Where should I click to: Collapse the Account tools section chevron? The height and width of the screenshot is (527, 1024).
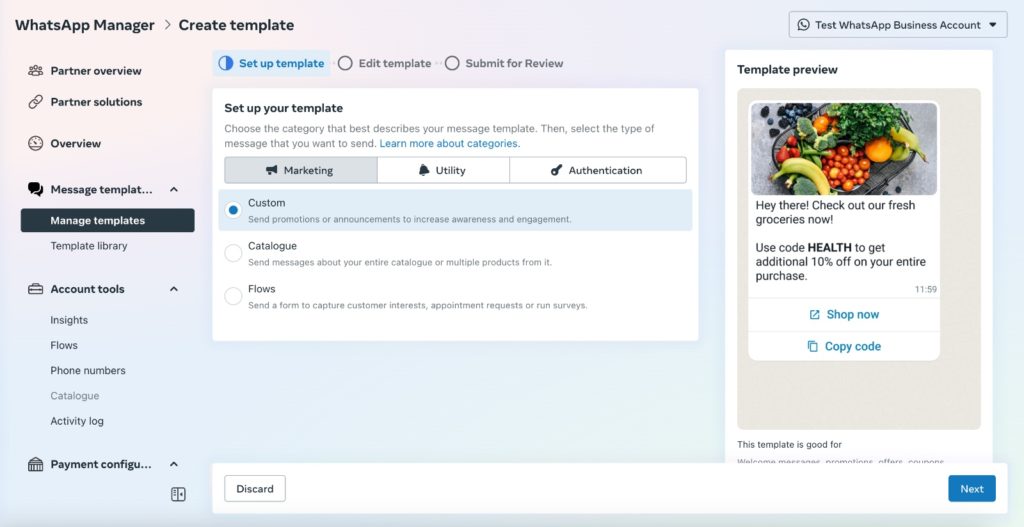tap(174, 289)
